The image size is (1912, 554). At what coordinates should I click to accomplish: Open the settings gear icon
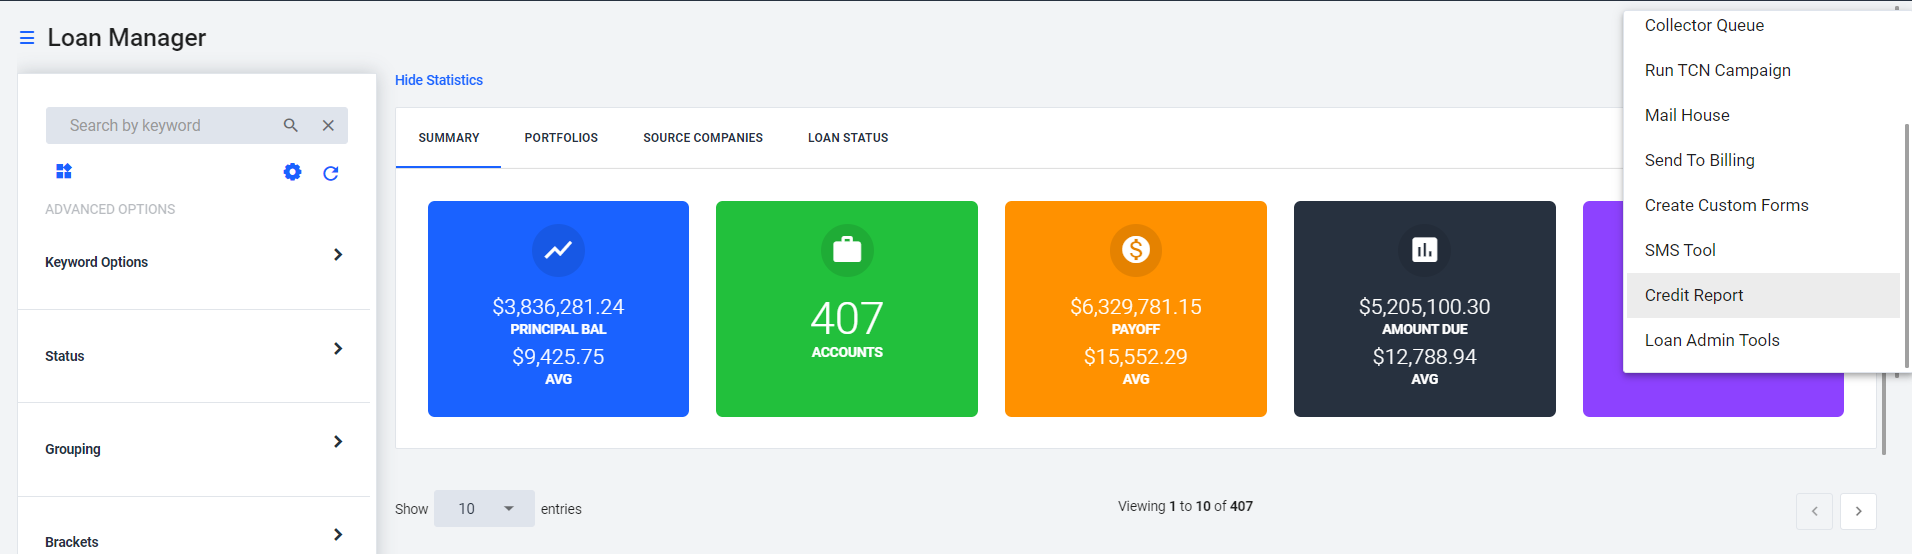(292, 172)
